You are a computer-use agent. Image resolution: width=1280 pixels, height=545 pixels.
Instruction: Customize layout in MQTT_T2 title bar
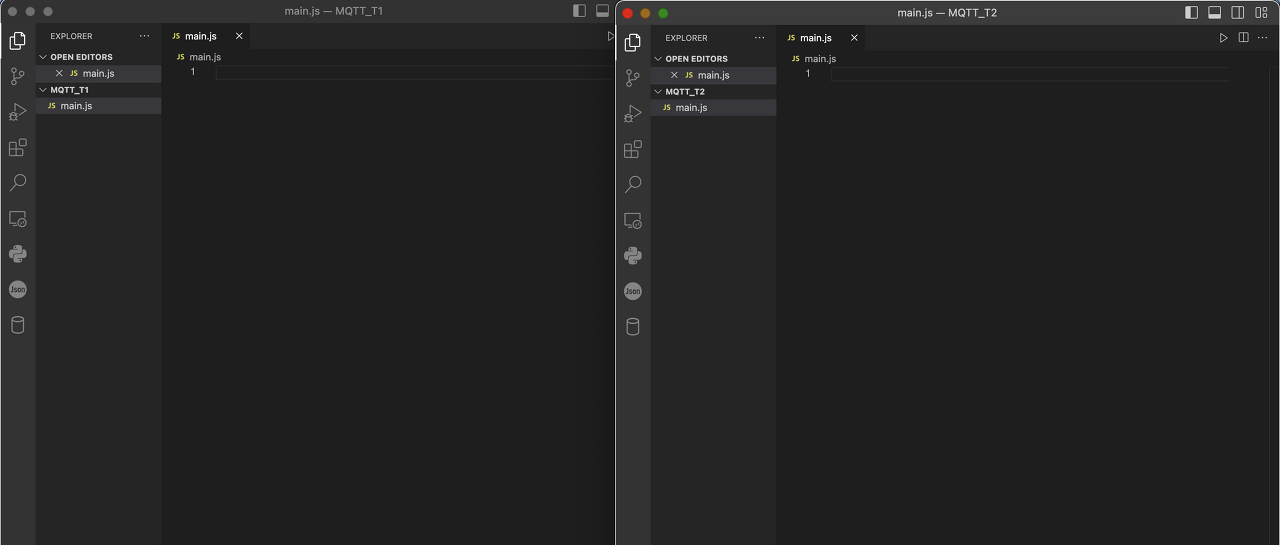1261,13
